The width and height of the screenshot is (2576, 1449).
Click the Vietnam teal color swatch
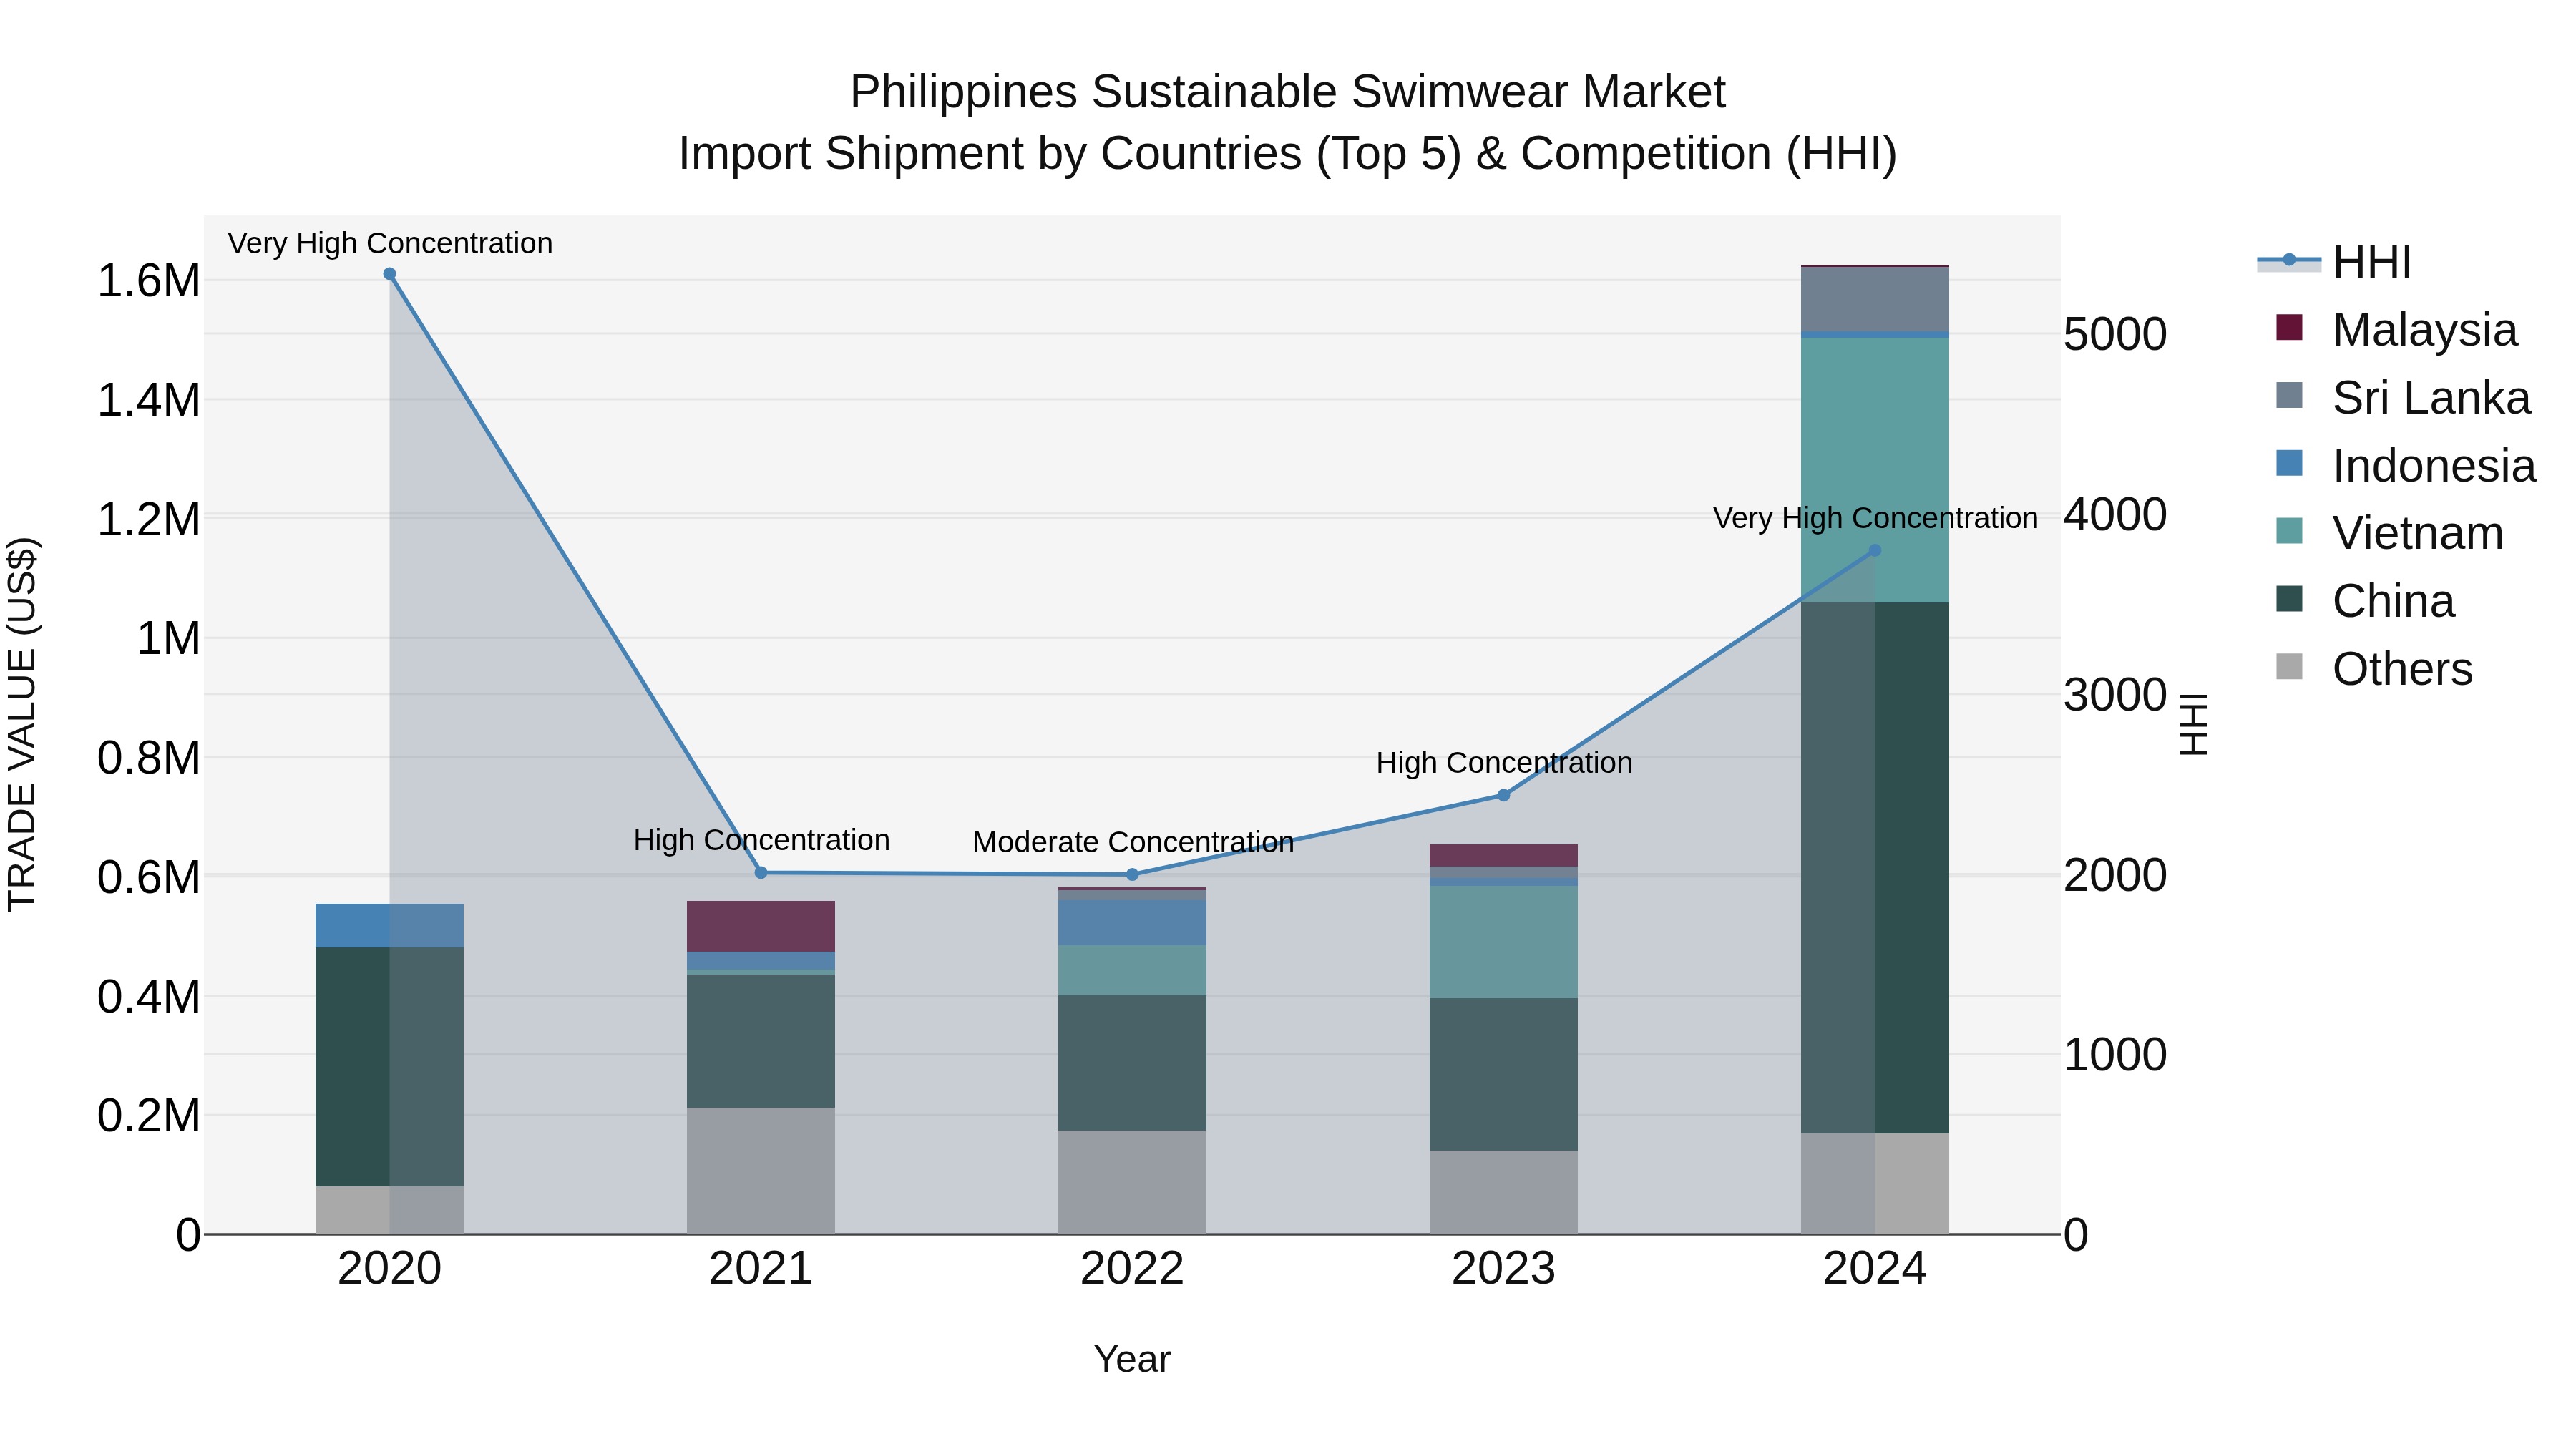tap(2289, 530)
